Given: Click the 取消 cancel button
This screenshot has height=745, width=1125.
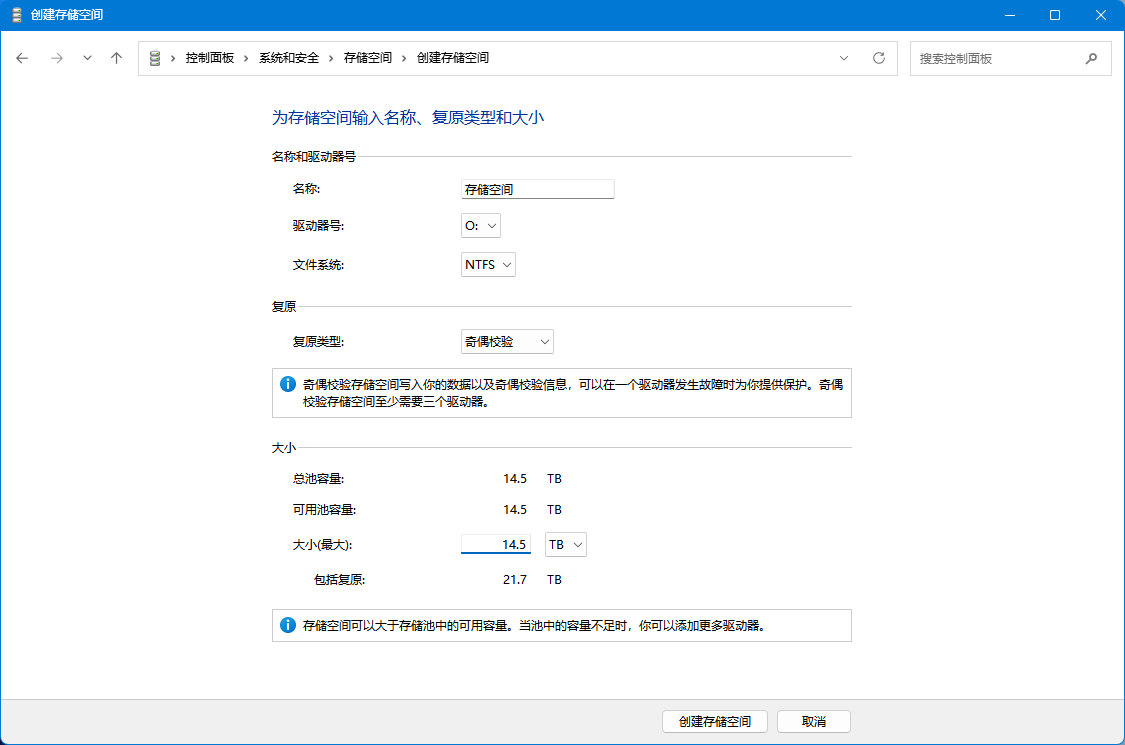Looking at the screenshot, I should [x=814, y=722].
